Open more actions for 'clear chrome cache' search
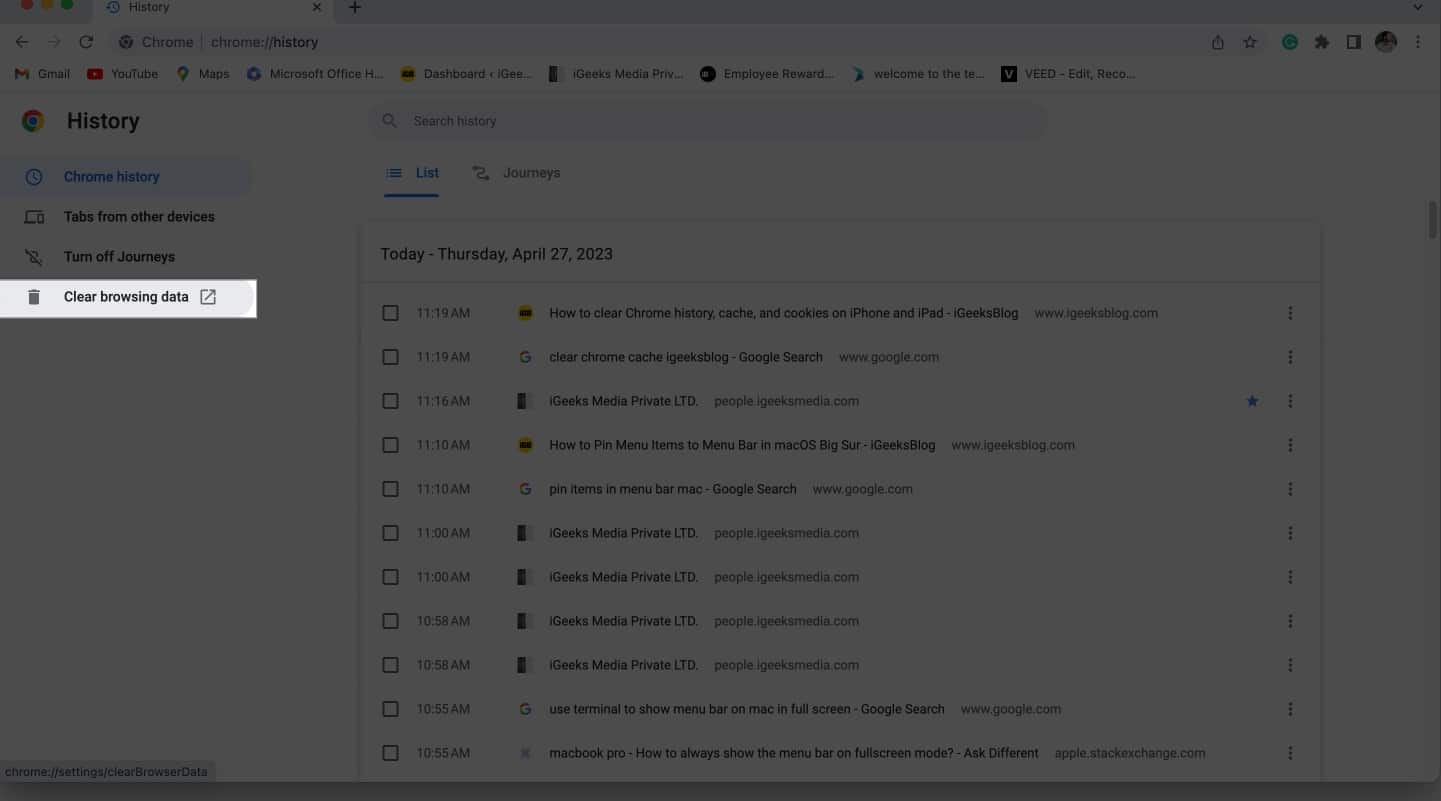The height and width of the screenshot is (801, 1441). click(1290, 357)
